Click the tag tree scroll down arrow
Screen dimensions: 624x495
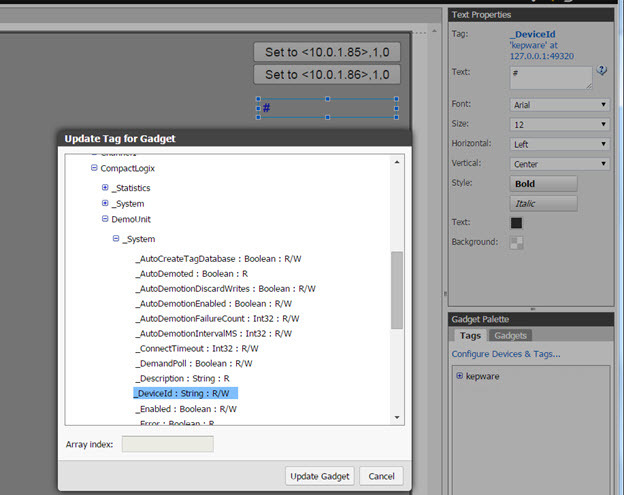pos(397,417)
